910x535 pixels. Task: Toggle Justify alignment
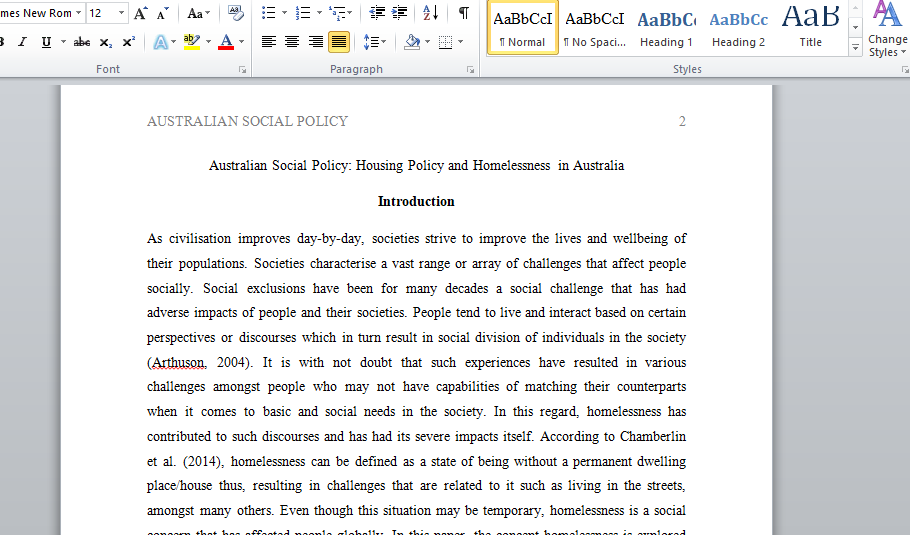click(339, 42)
